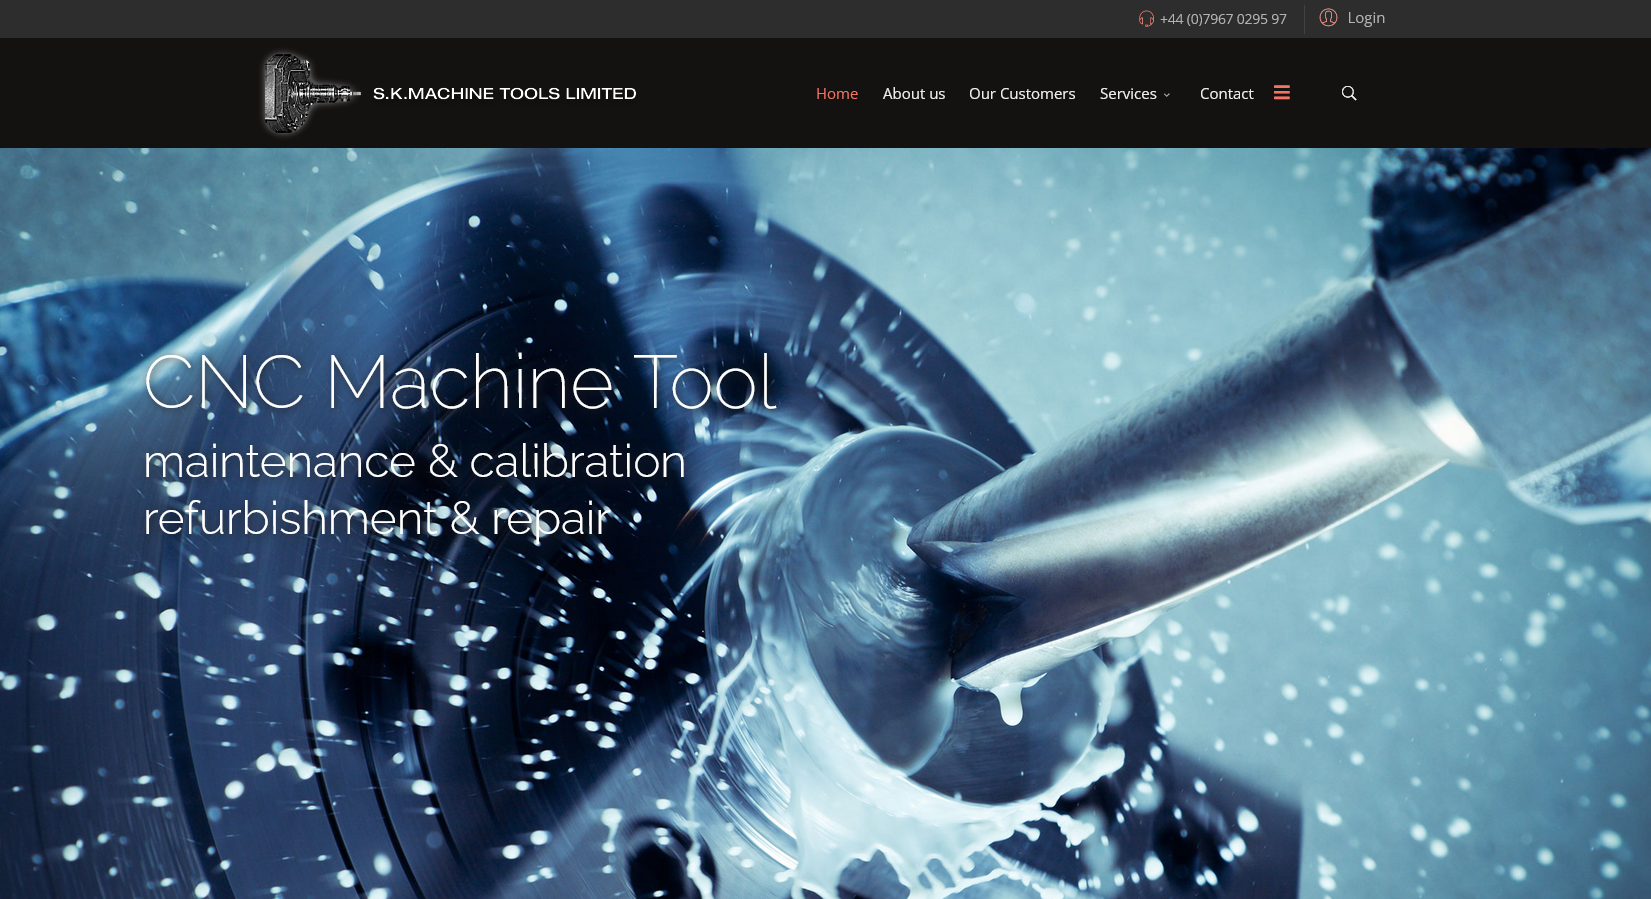Screen dimensions: 1651x899
Task: Open the red hamburger menu icon
Action: coord(1282,93)
